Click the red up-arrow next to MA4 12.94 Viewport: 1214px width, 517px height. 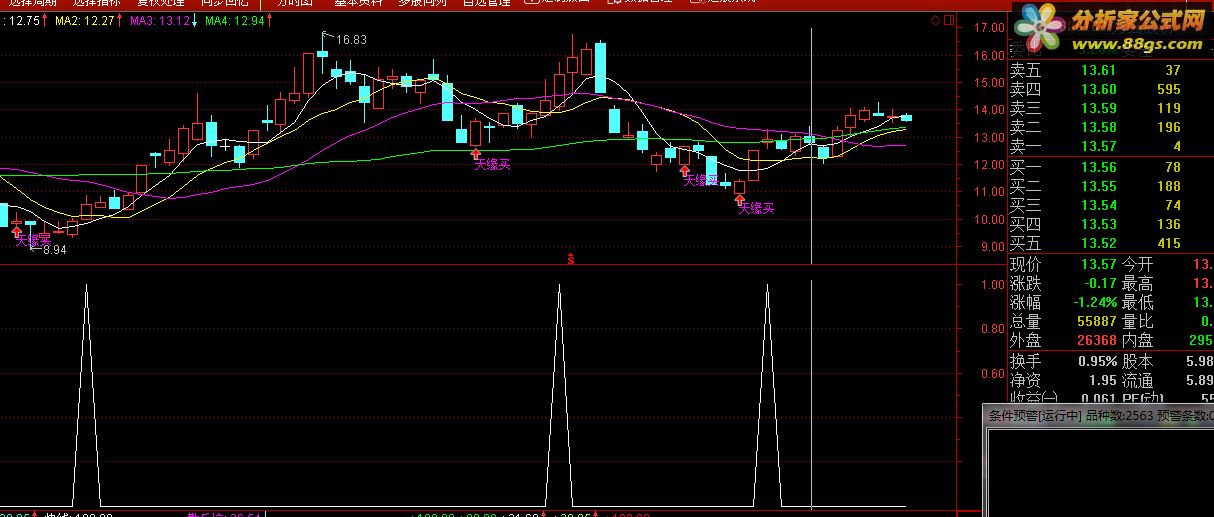[270, 20]
